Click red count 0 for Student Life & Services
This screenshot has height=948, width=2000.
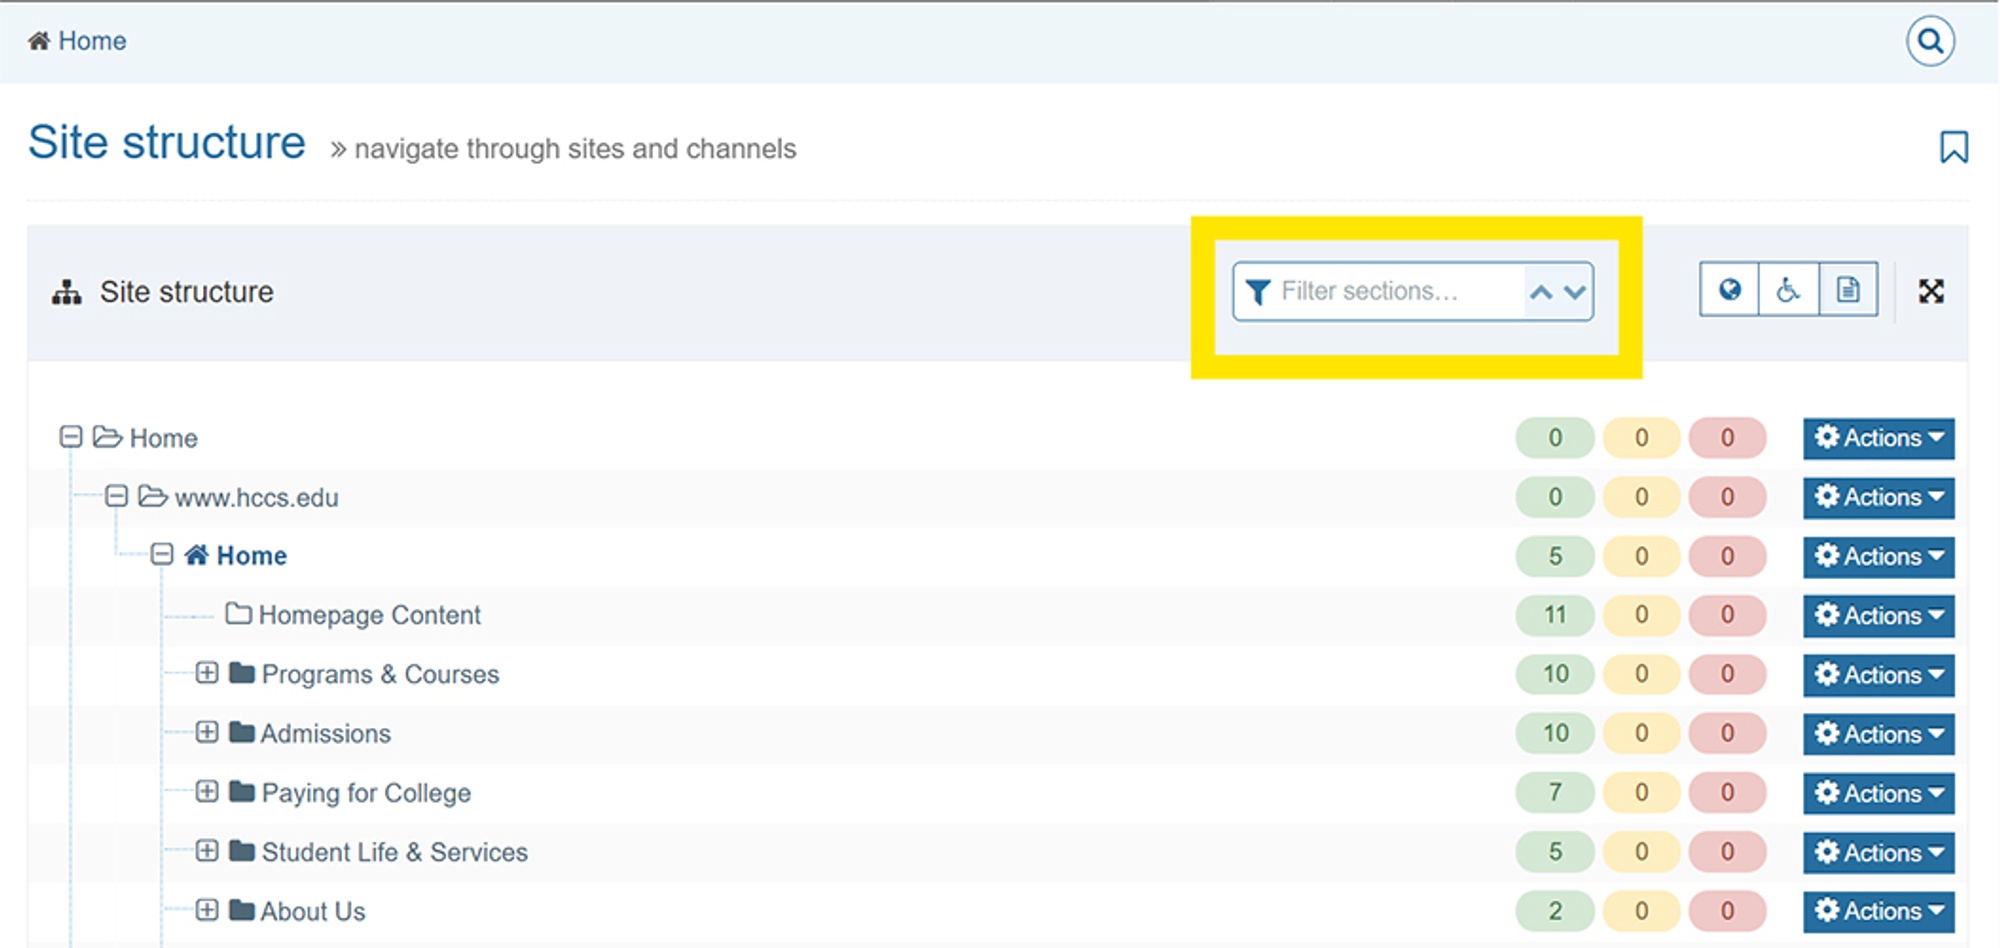click(x=1727, y=851)
